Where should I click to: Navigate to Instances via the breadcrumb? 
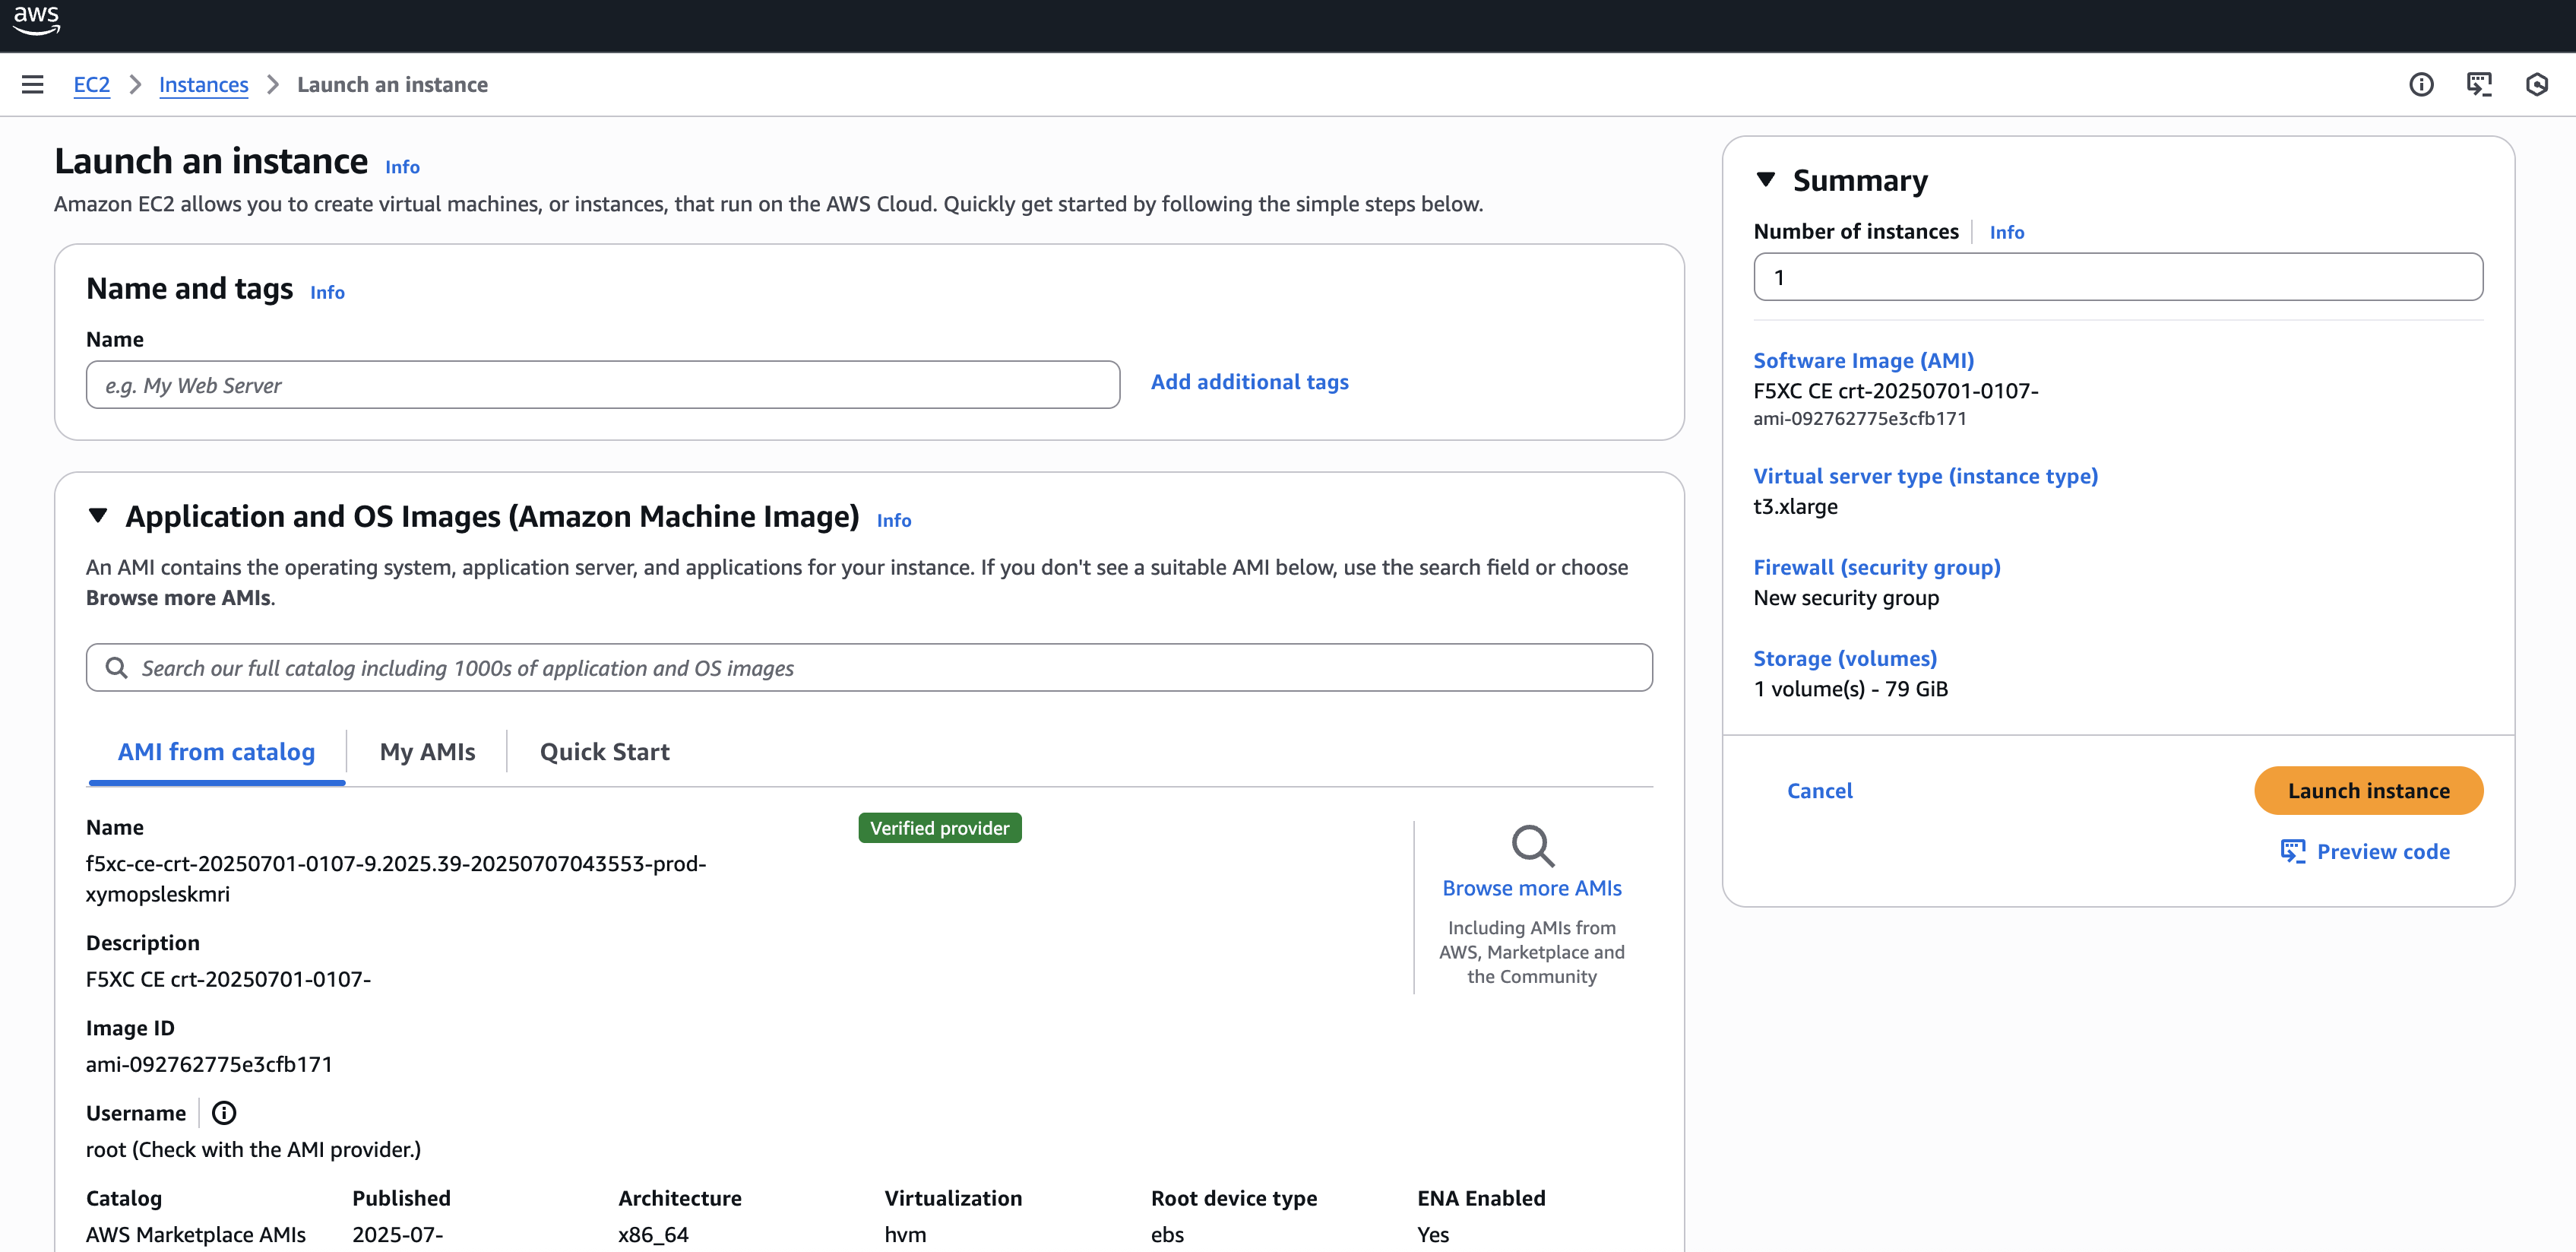click(203, 84)
